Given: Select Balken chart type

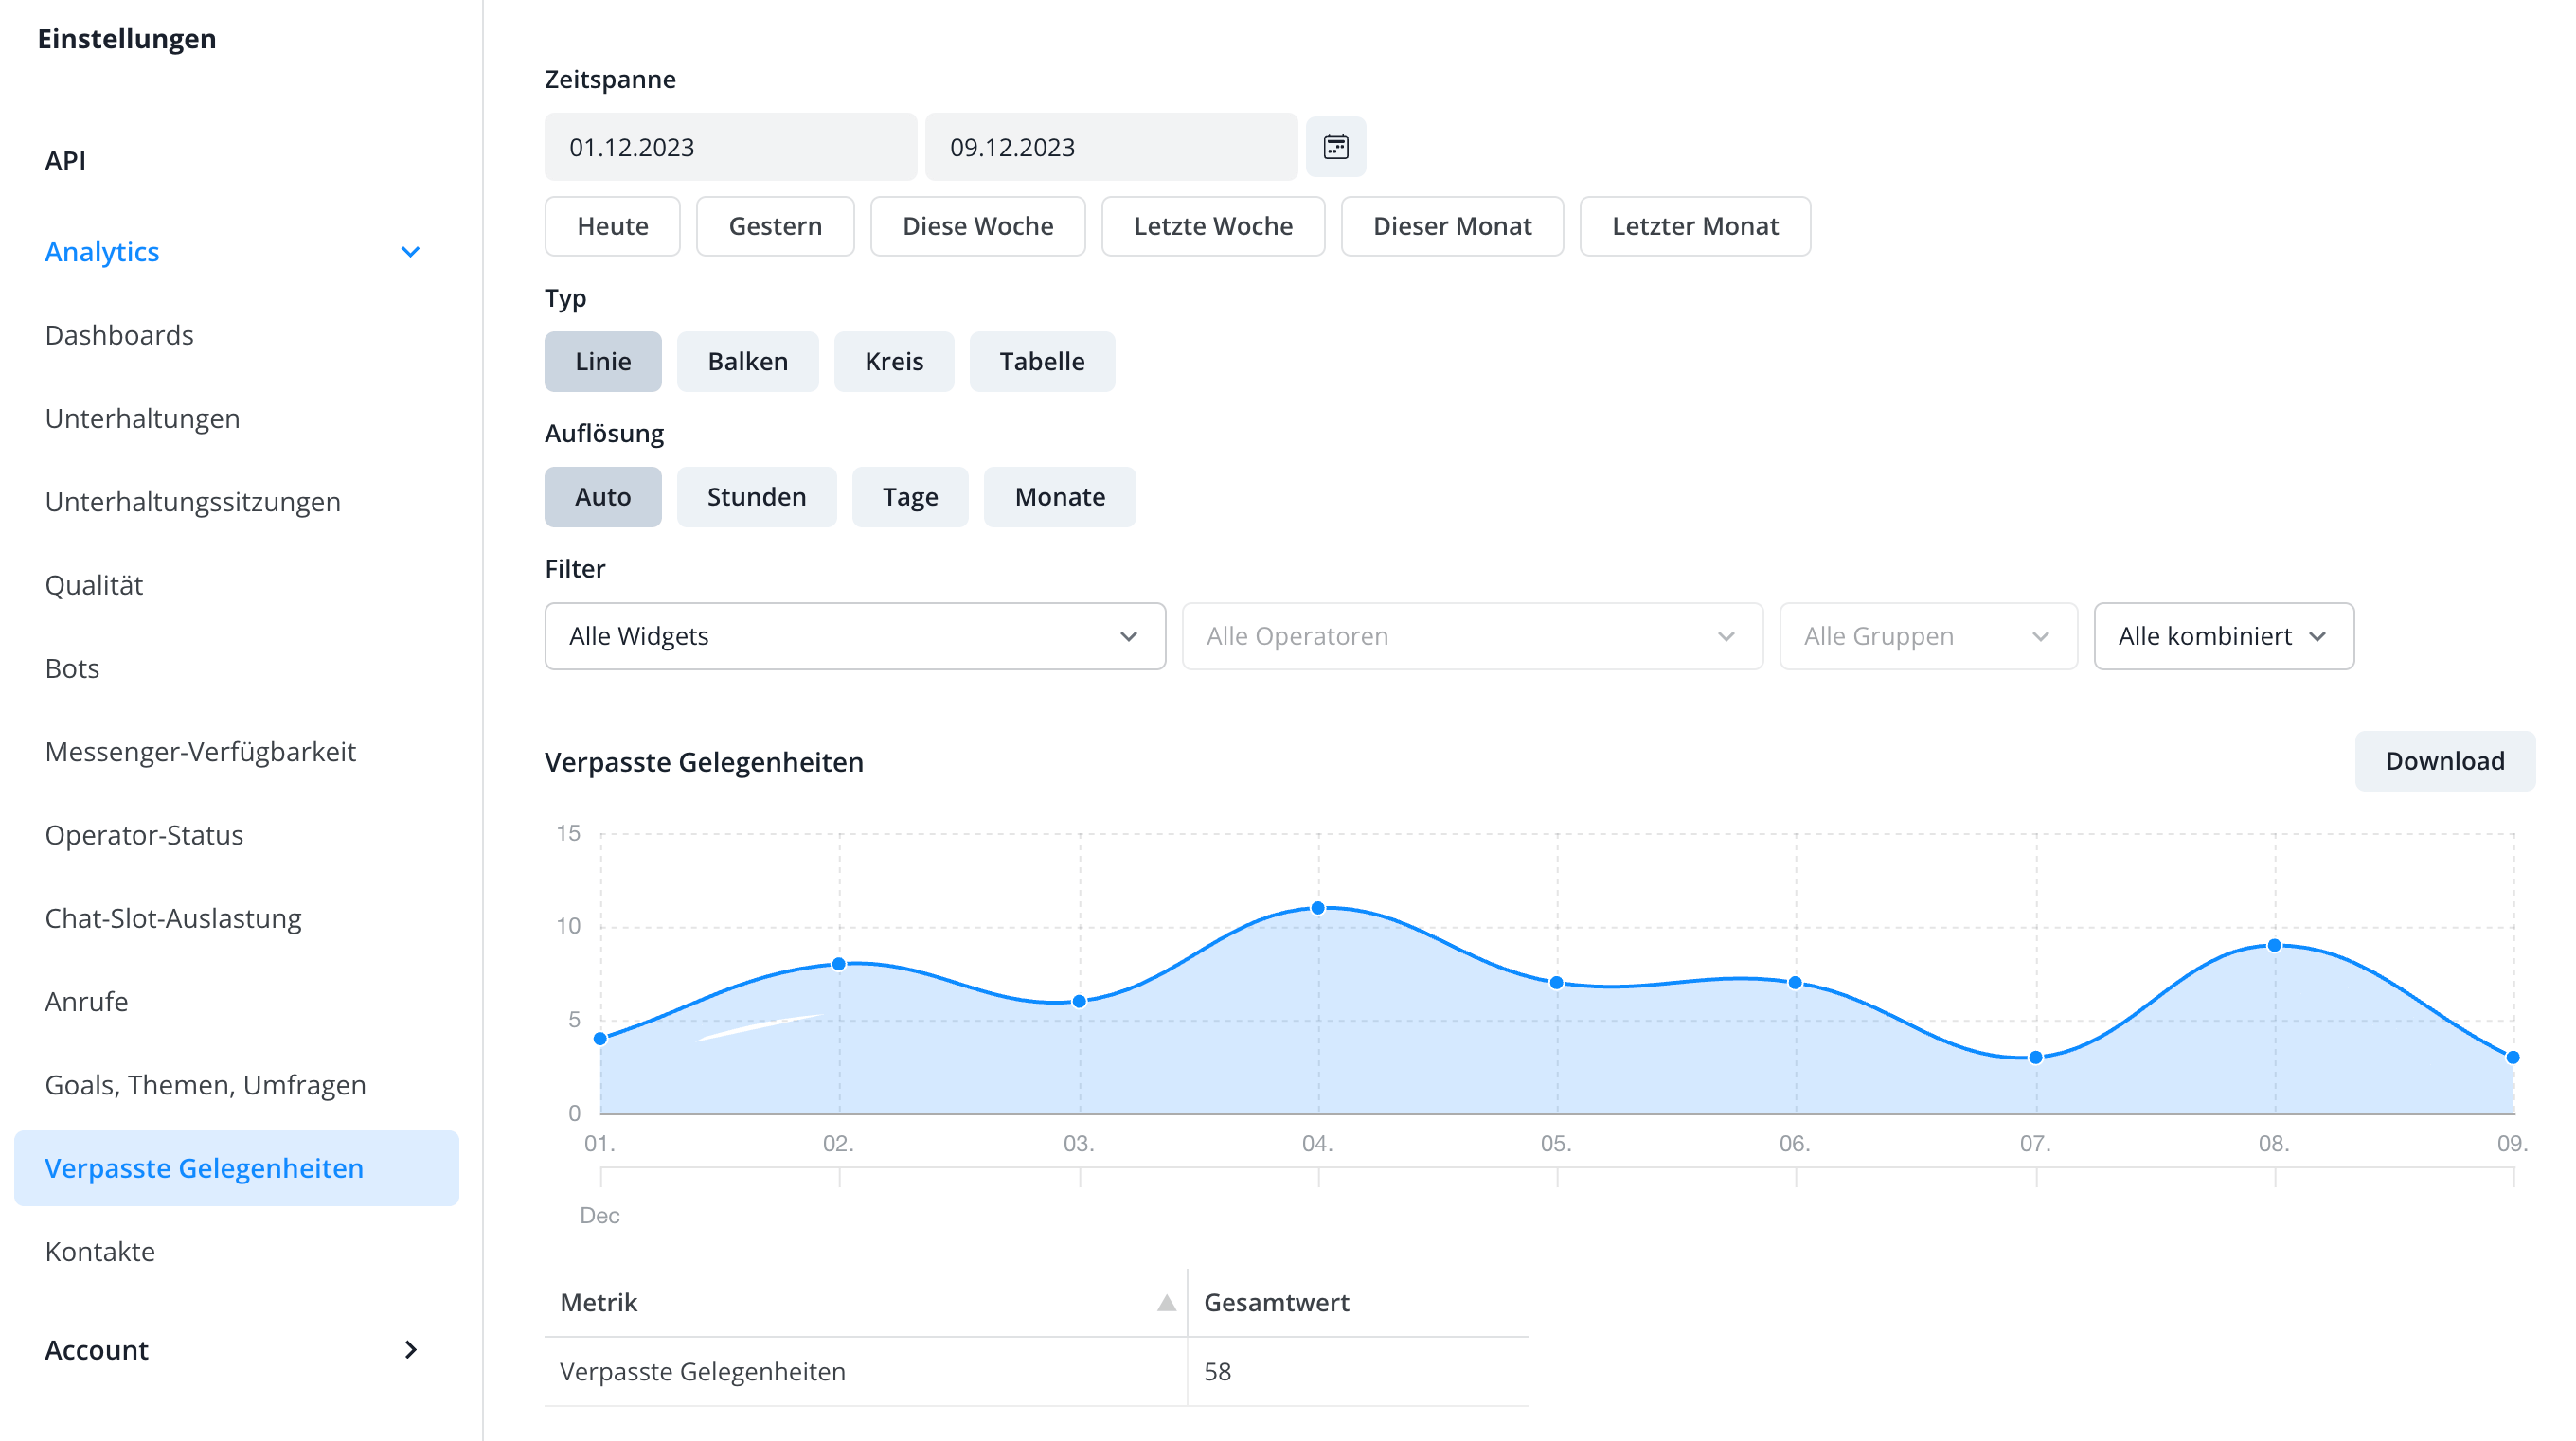Looking at the screenshot, I should (x=747, y=361).
